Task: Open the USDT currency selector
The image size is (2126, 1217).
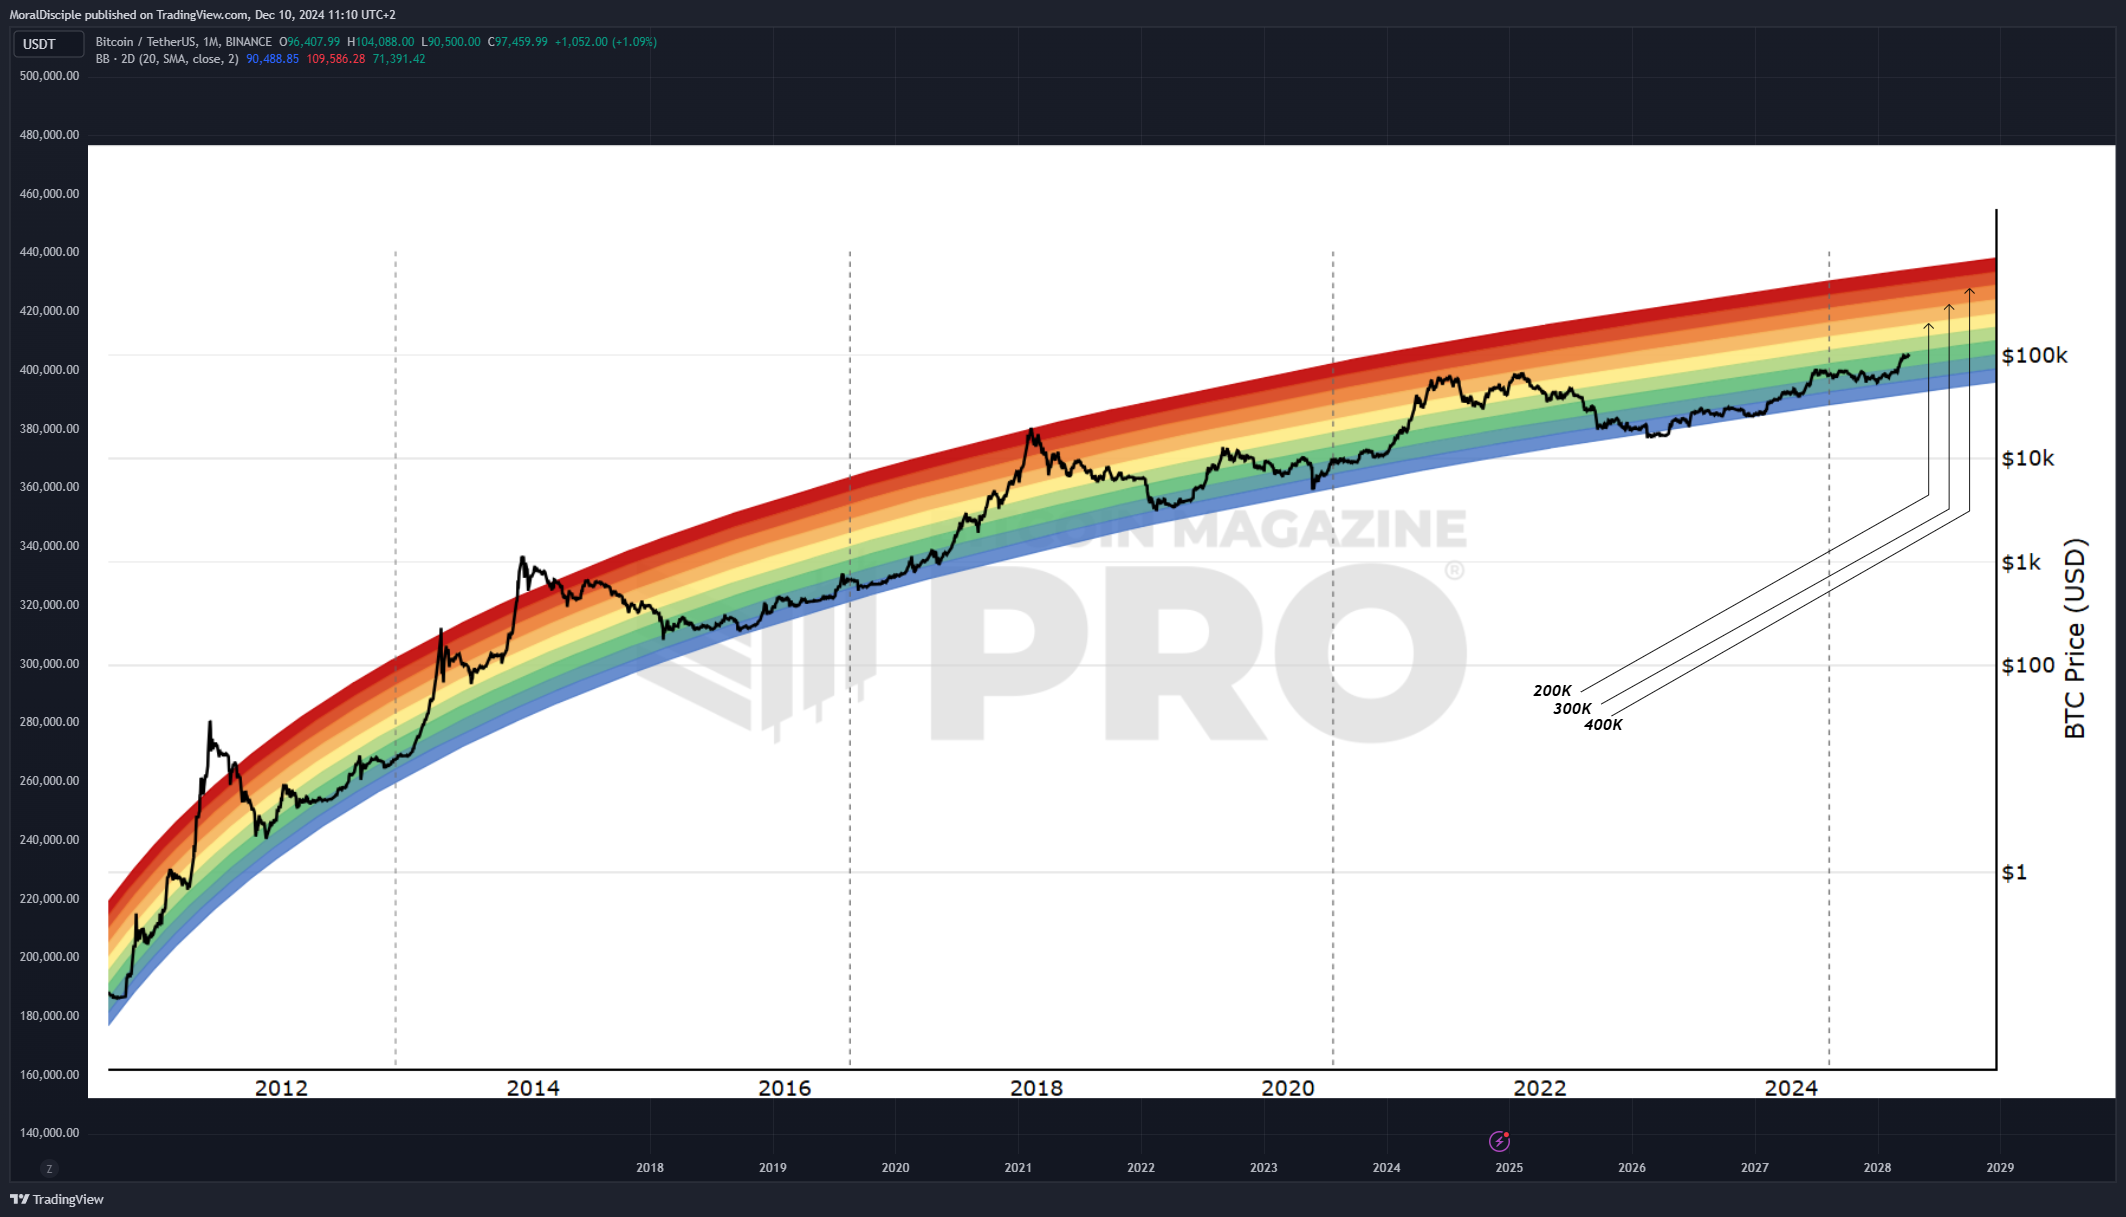Action: pos(48,44)
